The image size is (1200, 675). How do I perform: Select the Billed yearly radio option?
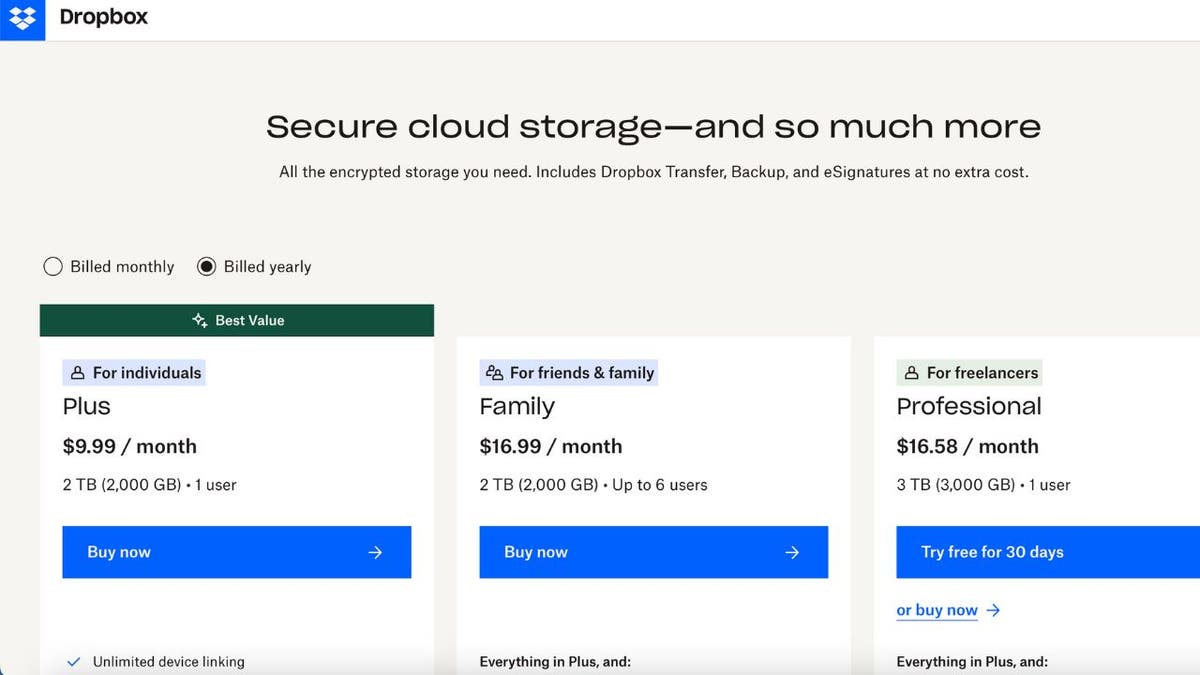(206, 267)
